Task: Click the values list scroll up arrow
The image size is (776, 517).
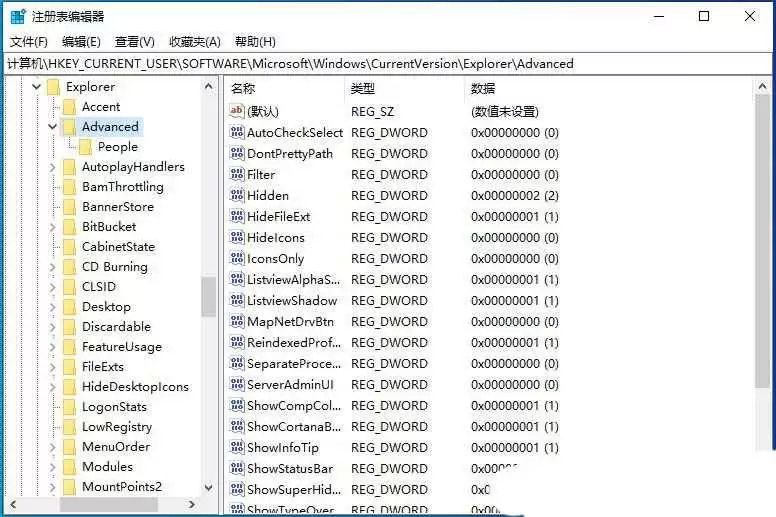Action: 763,87
